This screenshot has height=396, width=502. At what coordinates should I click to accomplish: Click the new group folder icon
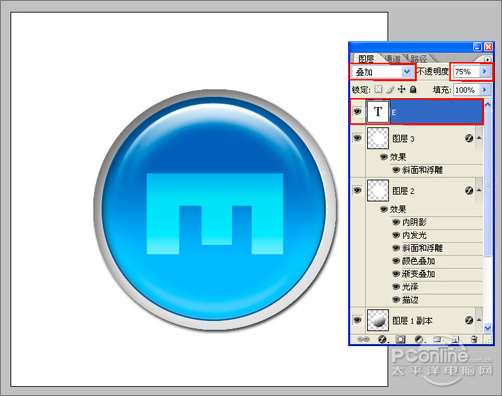437,339
